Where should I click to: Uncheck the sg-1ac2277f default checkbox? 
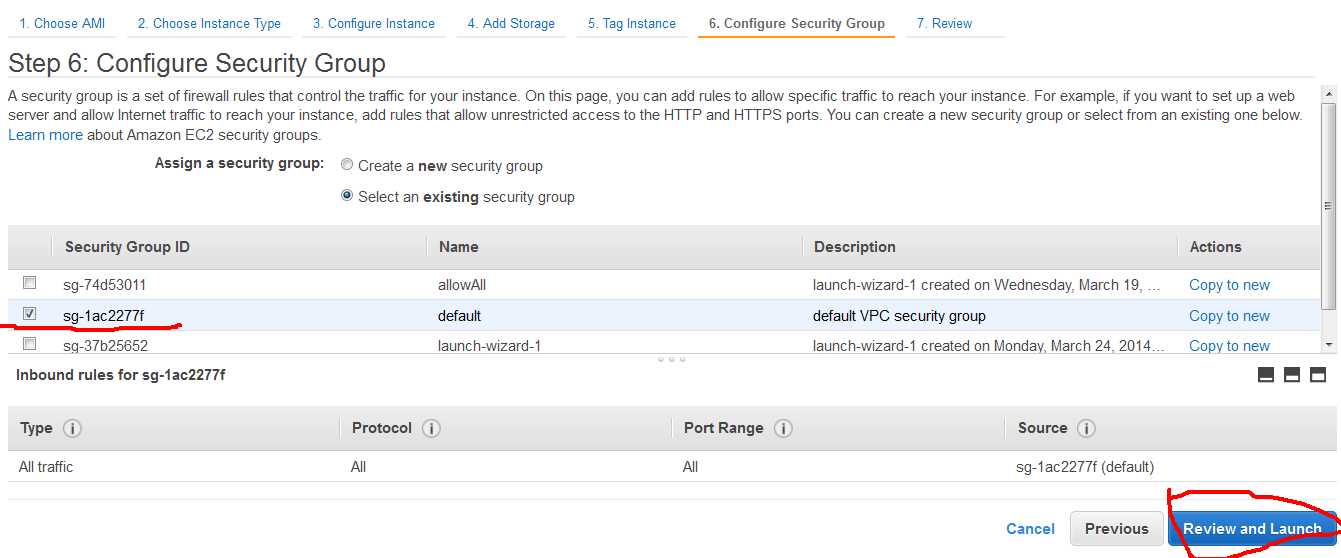[30, 314]
